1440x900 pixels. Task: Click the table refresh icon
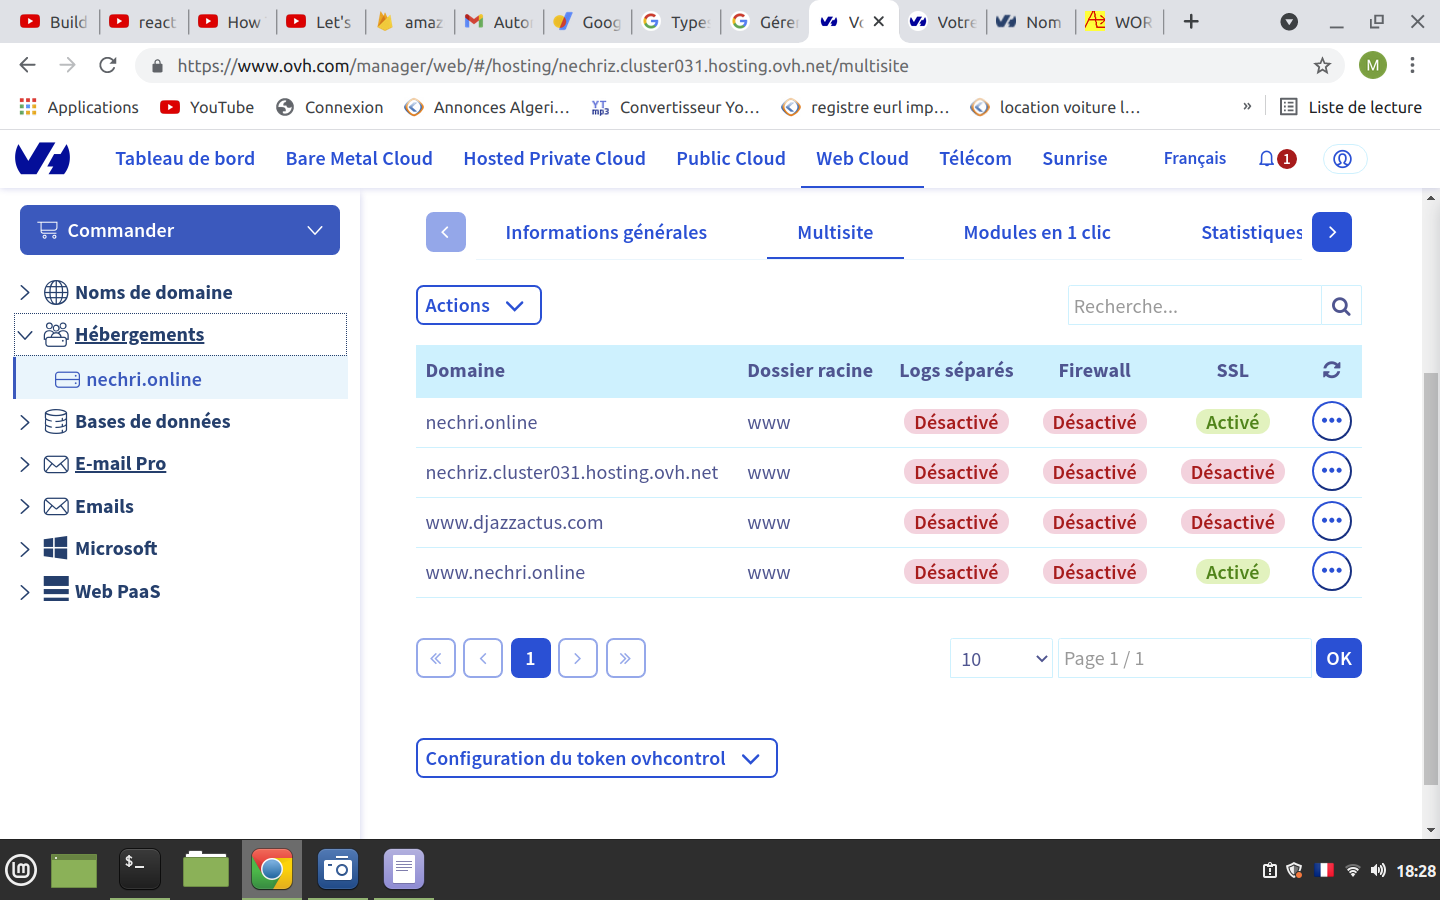tap(1331, 370)
